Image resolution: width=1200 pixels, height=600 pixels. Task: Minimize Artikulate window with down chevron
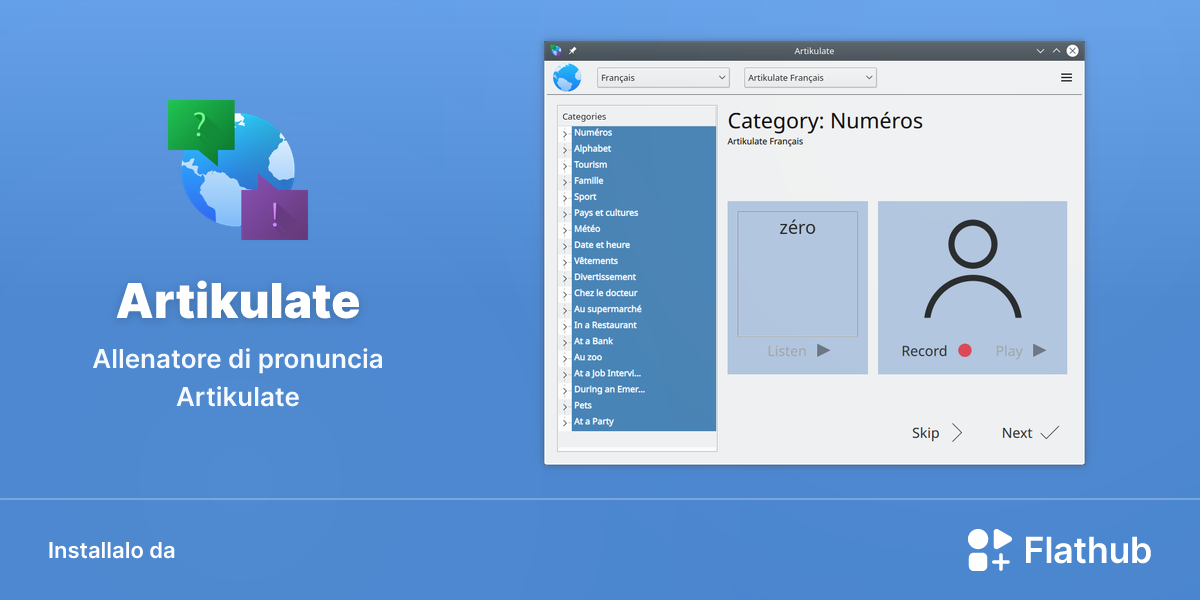point(1040,51)
